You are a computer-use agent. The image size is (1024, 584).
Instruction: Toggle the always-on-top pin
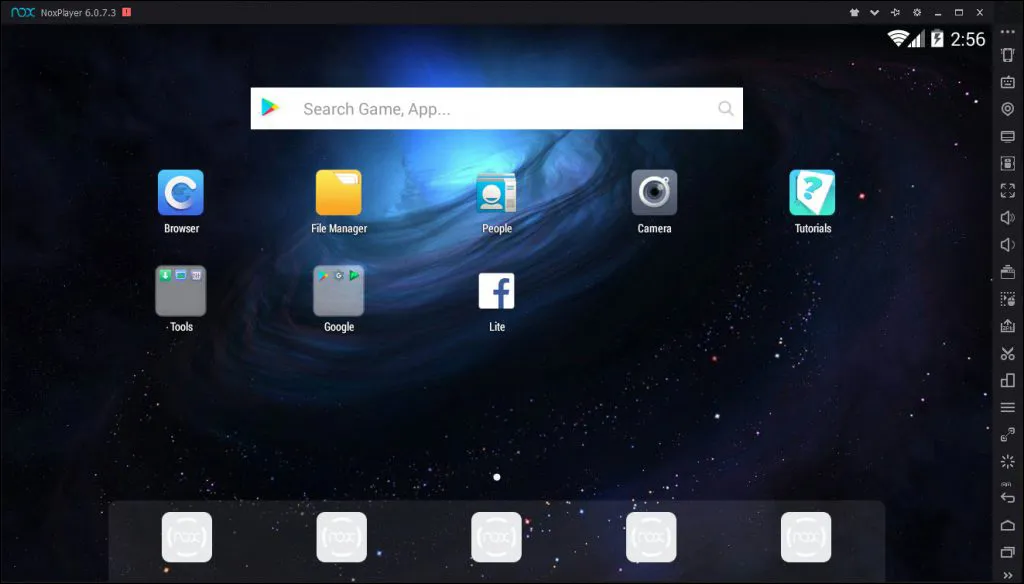(896, 12)
